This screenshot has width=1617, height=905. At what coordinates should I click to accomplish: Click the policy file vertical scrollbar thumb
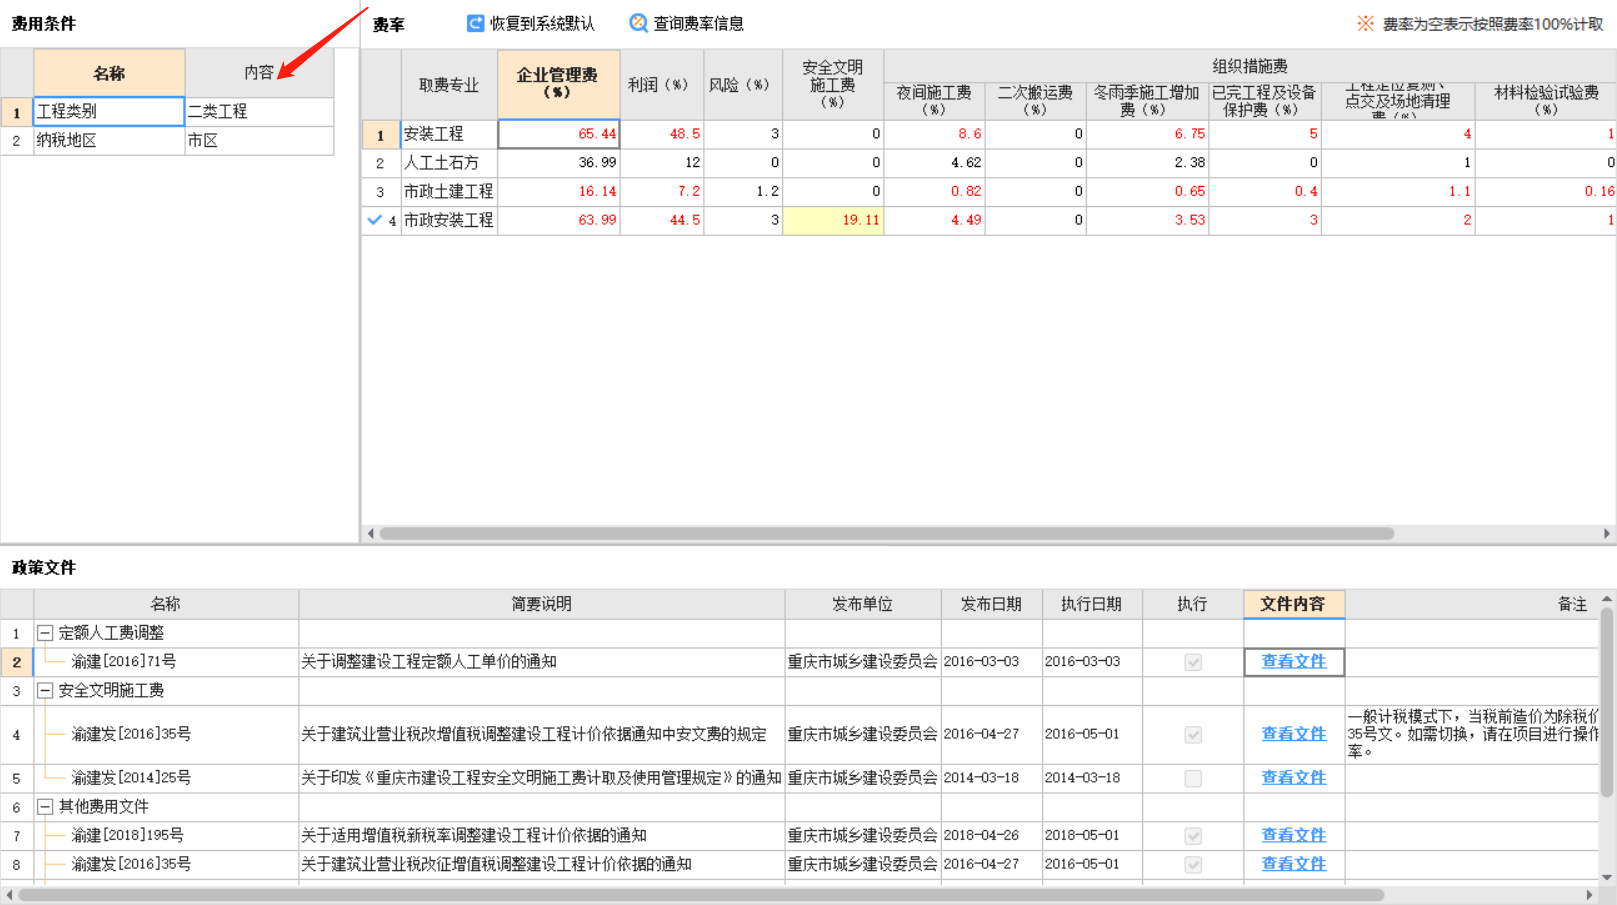click(1607, 703)
